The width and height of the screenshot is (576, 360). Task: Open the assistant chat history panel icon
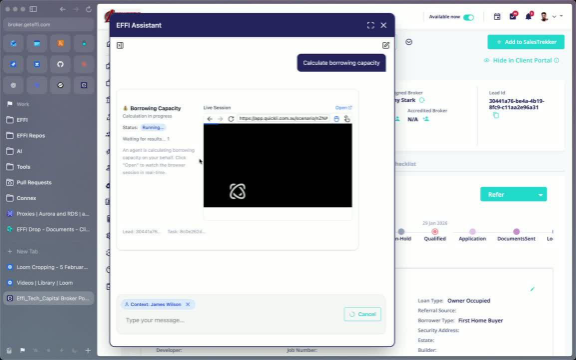(x=120, y=46)
